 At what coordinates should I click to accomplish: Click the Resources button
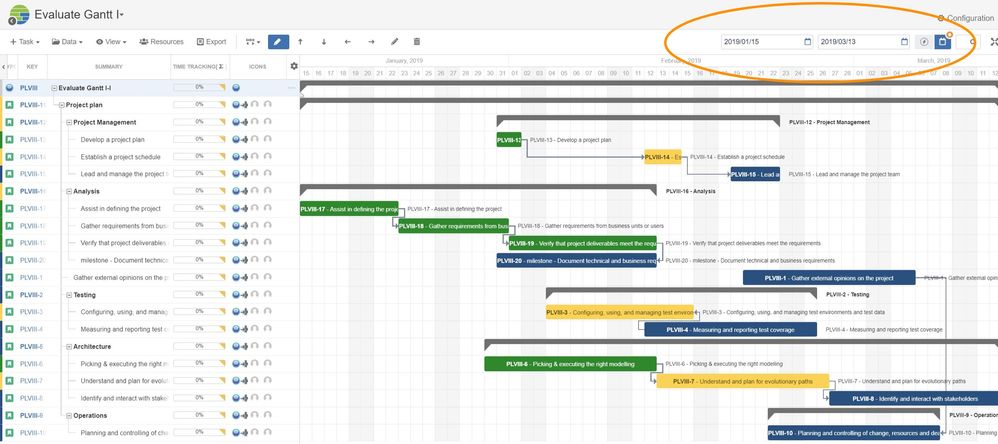pos(161,42)
